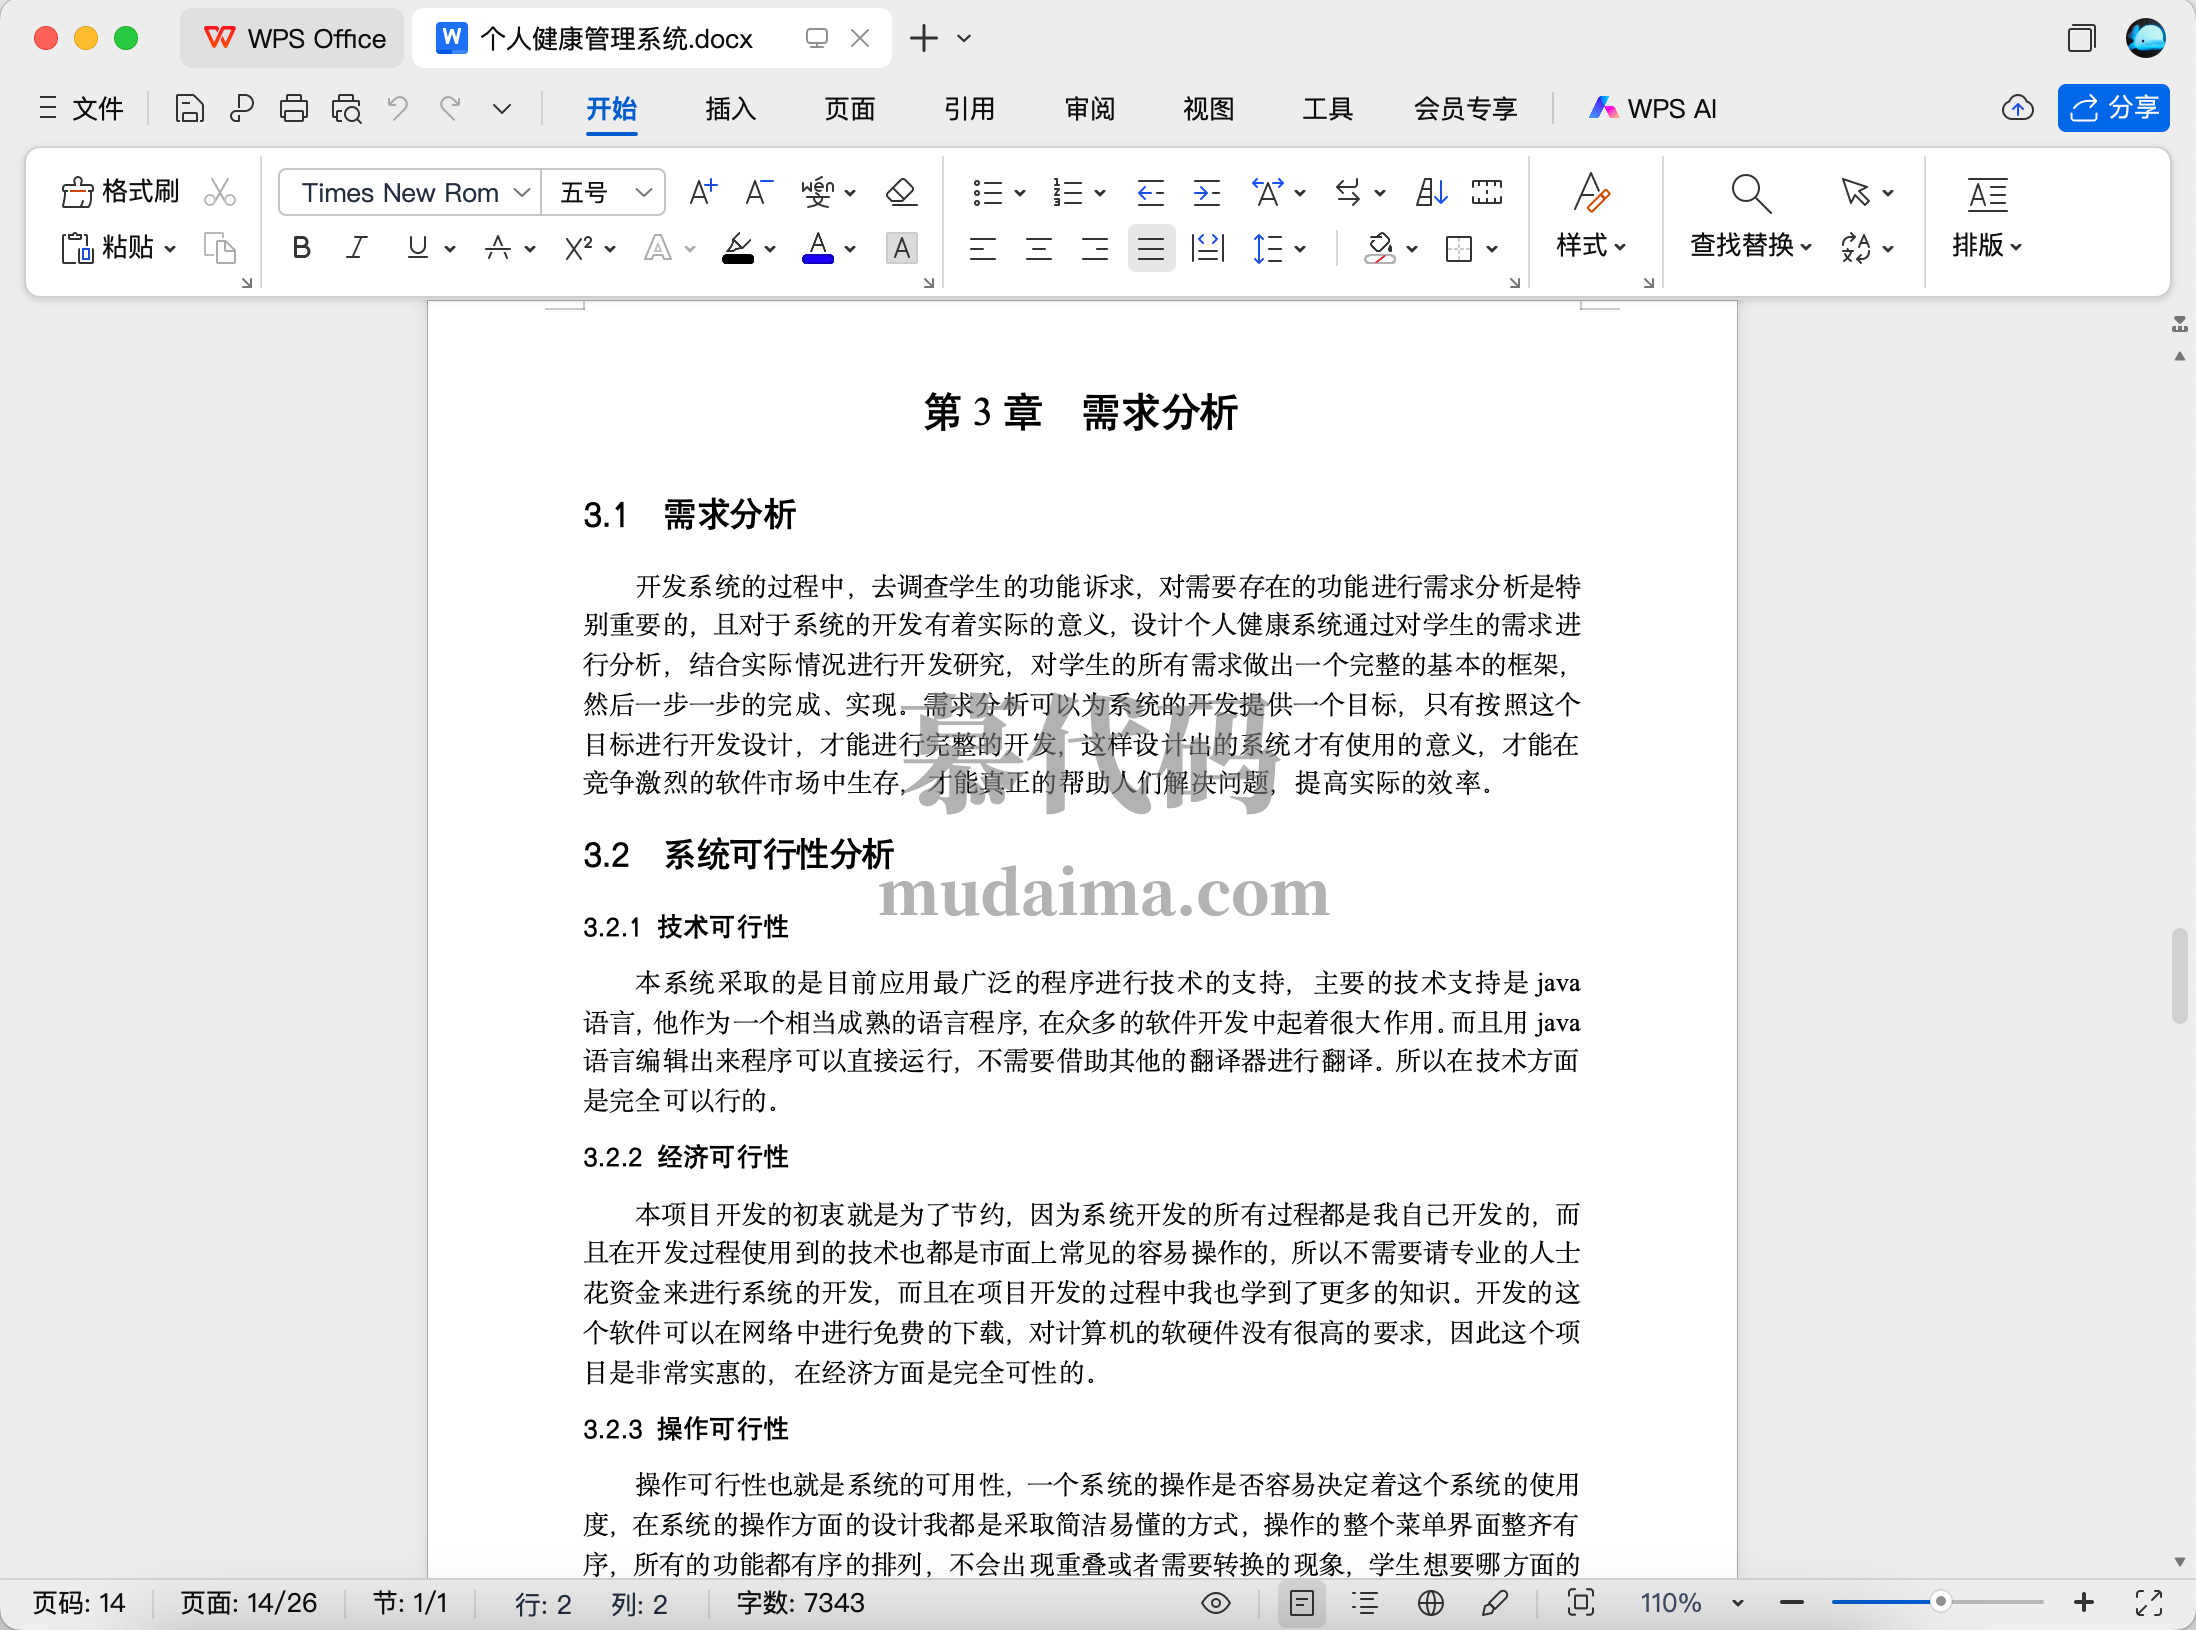Open WPS AI from the menu bar
This screenshot has width=2196, height=1630.
[1652, 108]
